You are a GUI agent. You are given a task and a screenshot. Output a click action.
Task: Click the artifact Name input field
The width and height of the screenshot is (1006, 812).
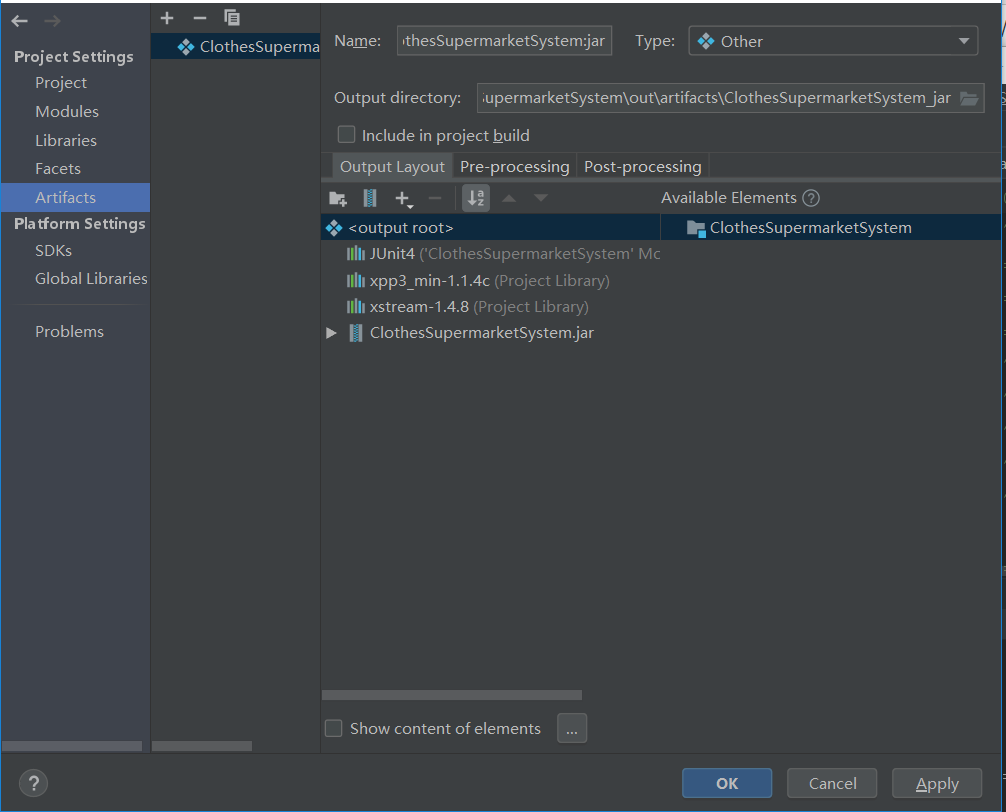pyautogui.click(x=504, y=41)
